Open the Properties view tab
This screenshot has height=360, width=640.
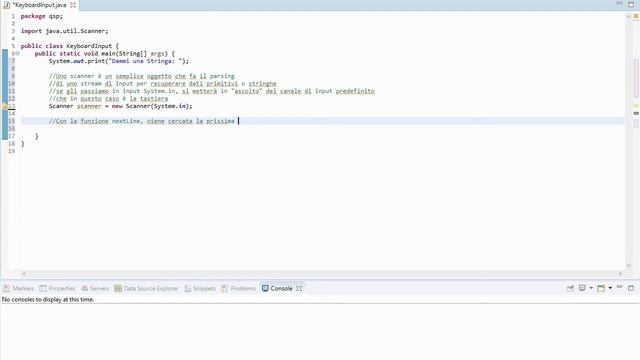point(58,289)
